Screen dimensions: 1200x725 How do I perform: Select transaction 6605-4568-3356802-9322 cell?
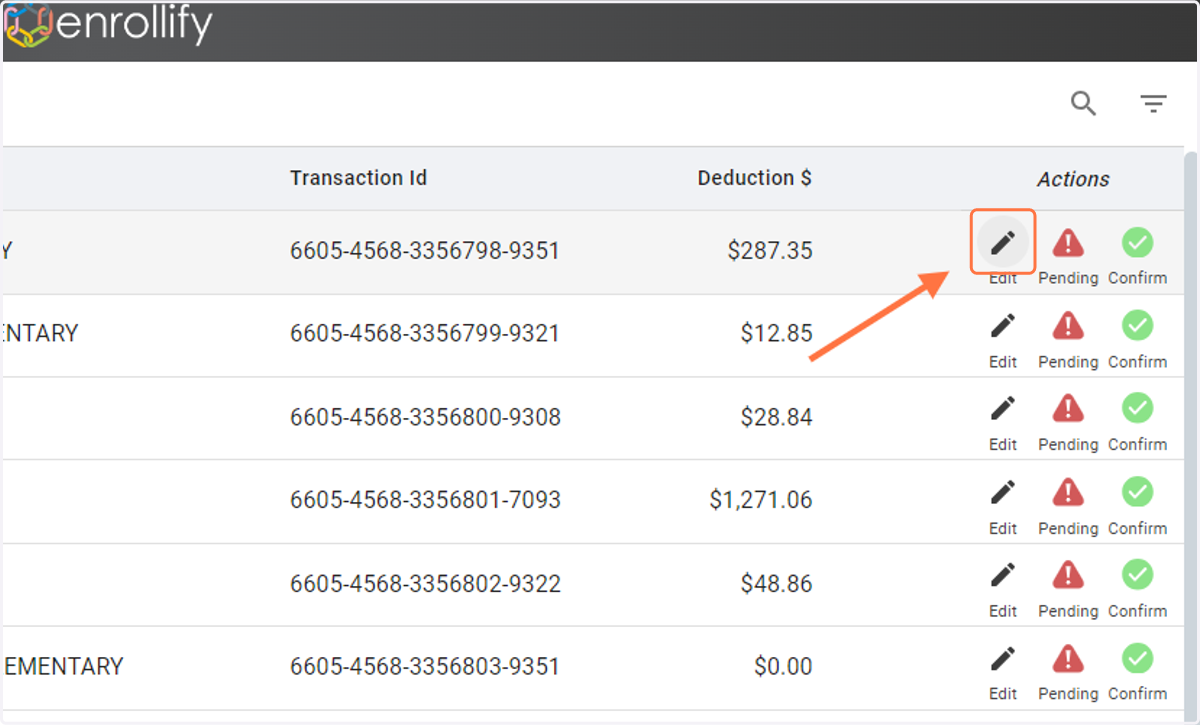point(425,583)
